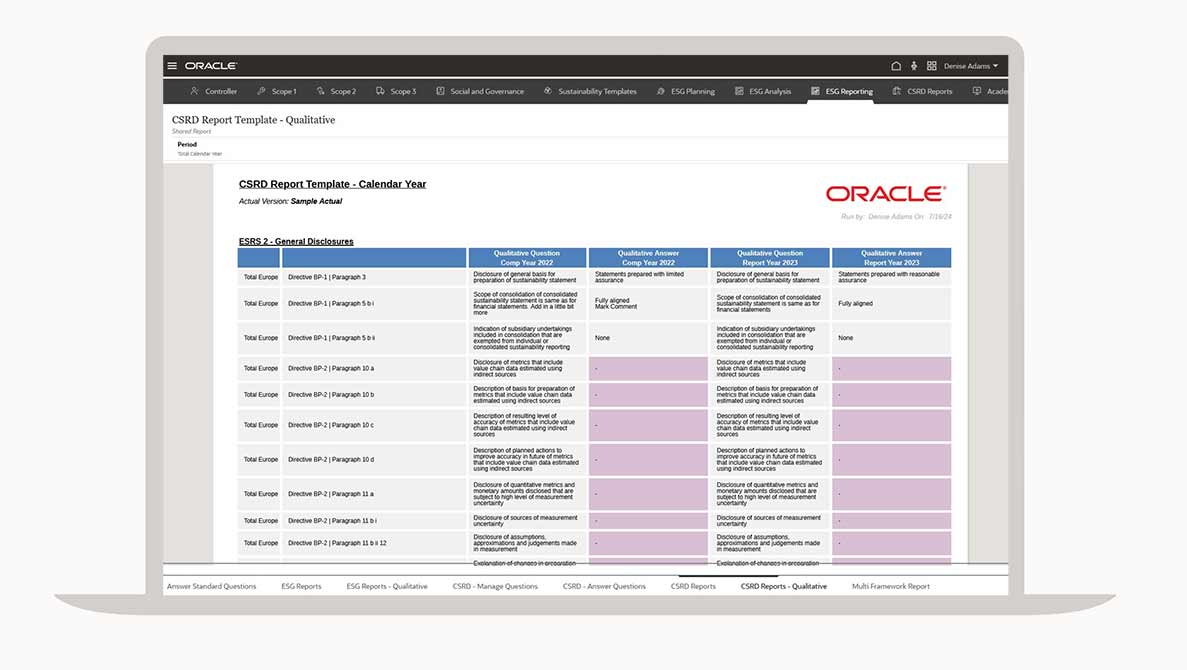Click the Social and Governance icon

pos(440,91)
